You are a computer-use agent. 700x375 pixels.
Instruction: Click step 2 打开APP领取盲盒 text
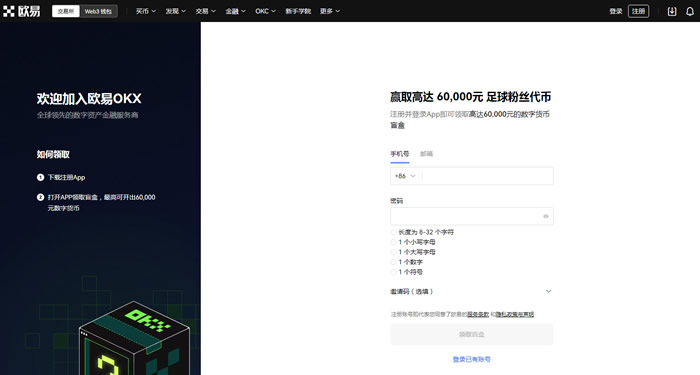click(x=101, y=202)
